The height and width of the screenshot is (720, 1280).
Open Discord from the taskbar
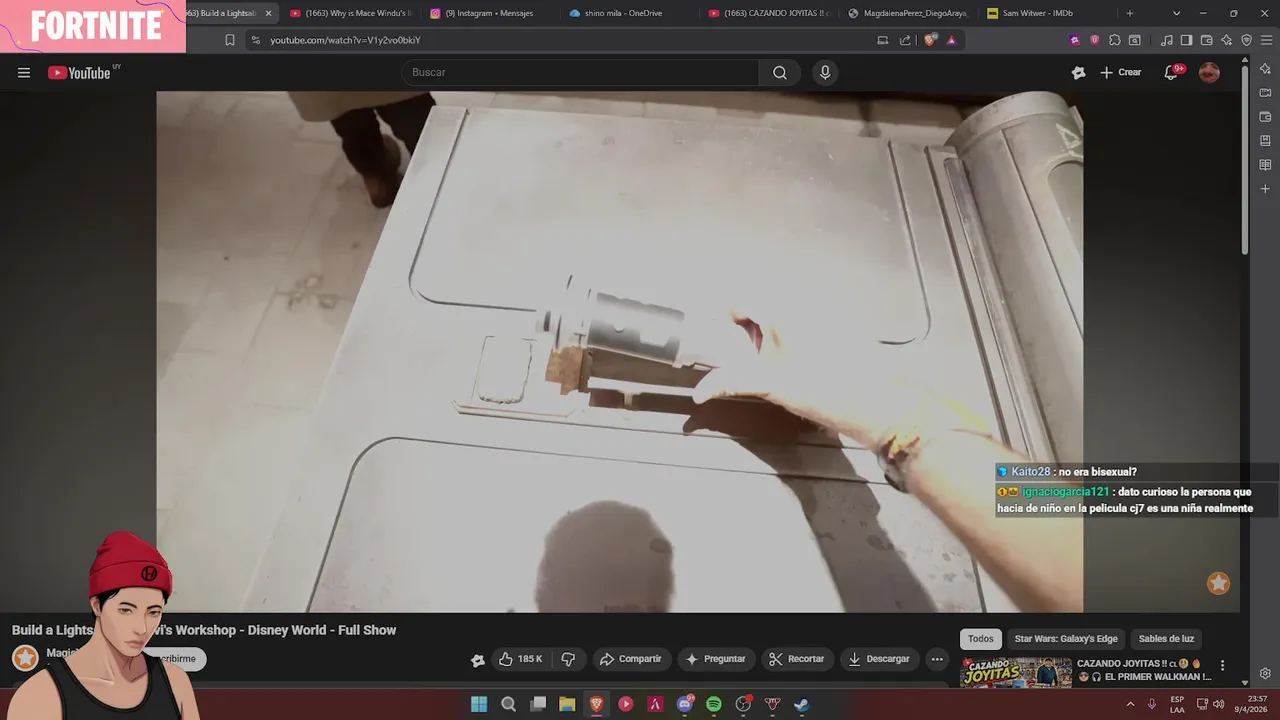pos(685,704)
